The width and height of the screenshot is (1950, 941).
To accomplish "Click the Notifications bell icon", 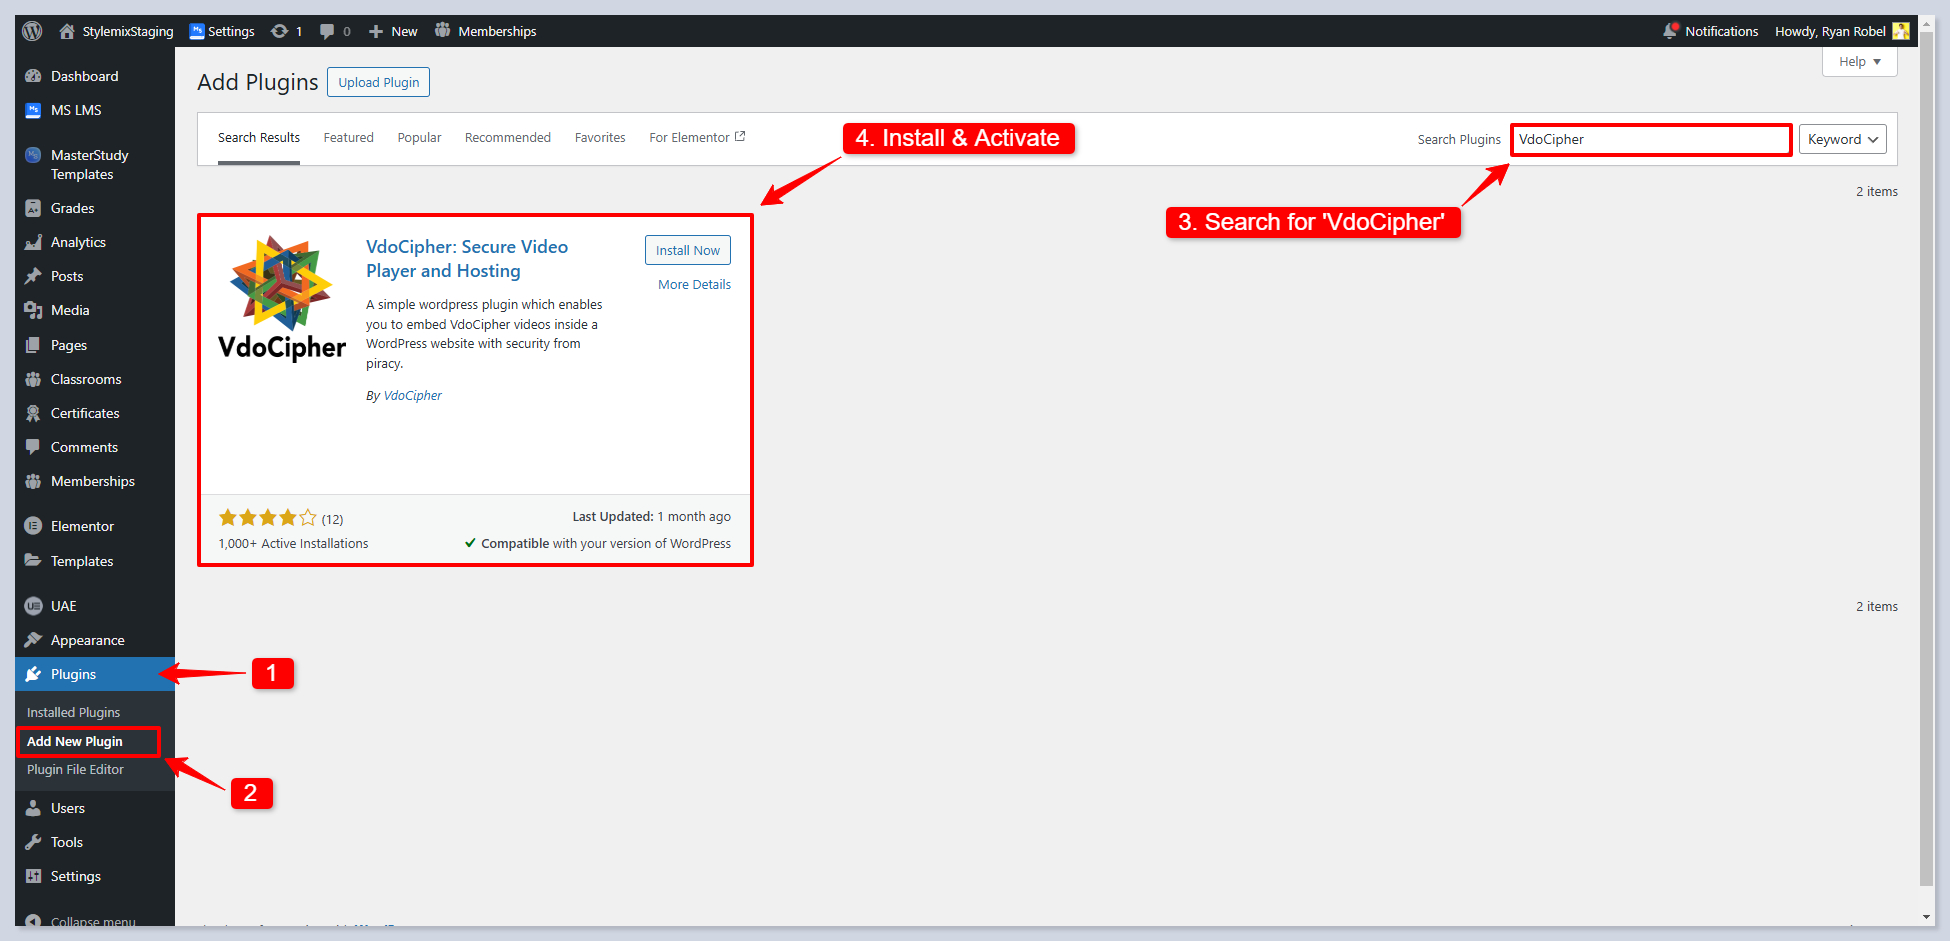I will pos(1670,31).
